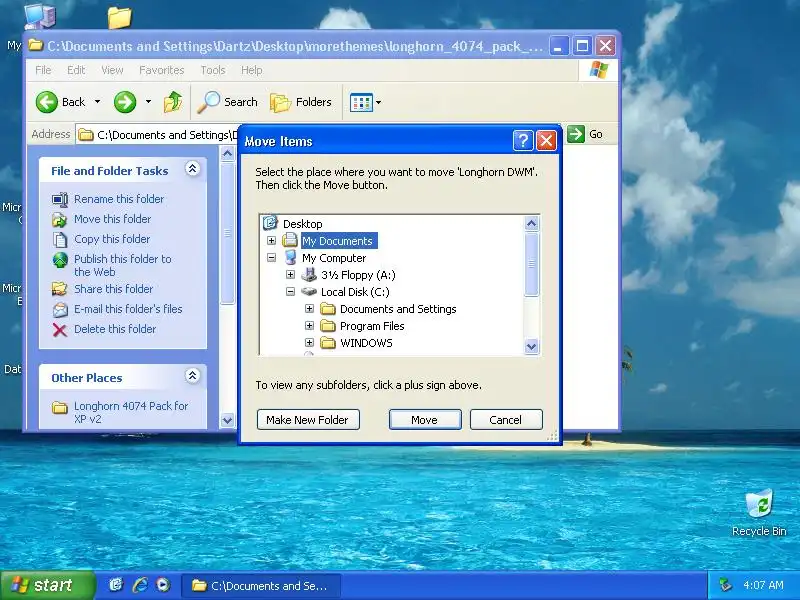
Task: Click the yellow folder icon on desktop
Action: pyautogui.click(x=120, y=17)
